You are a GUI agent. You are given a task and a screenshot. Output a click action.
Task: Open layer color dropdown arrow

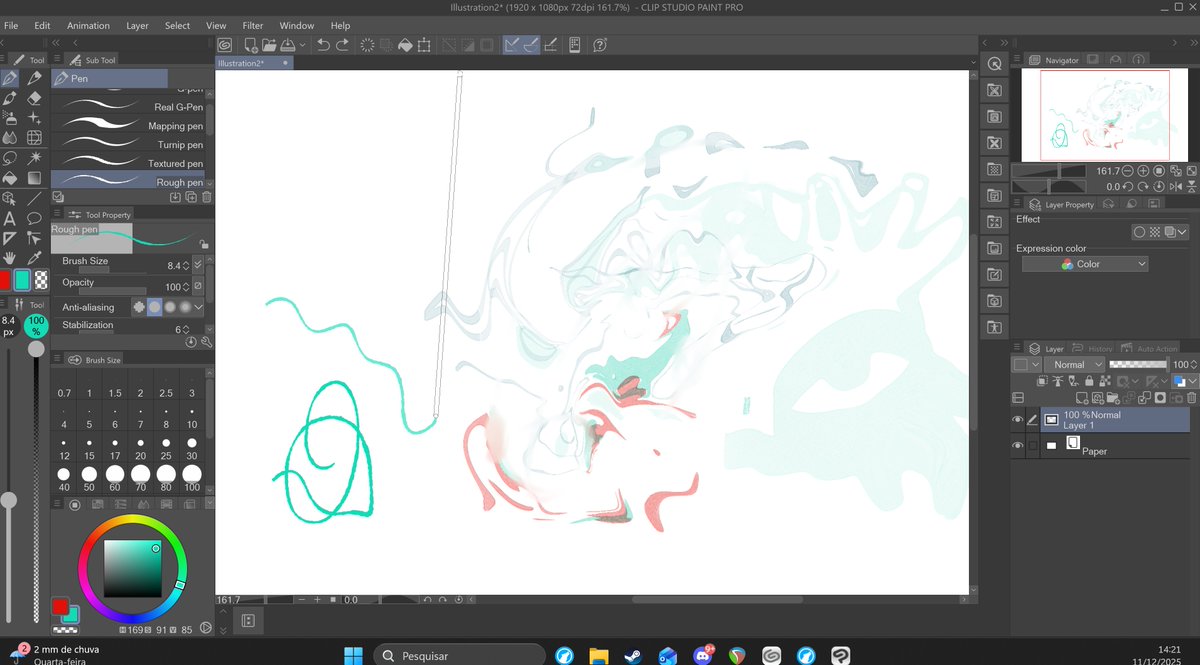pyautogui.click(x=1192, y=381)
